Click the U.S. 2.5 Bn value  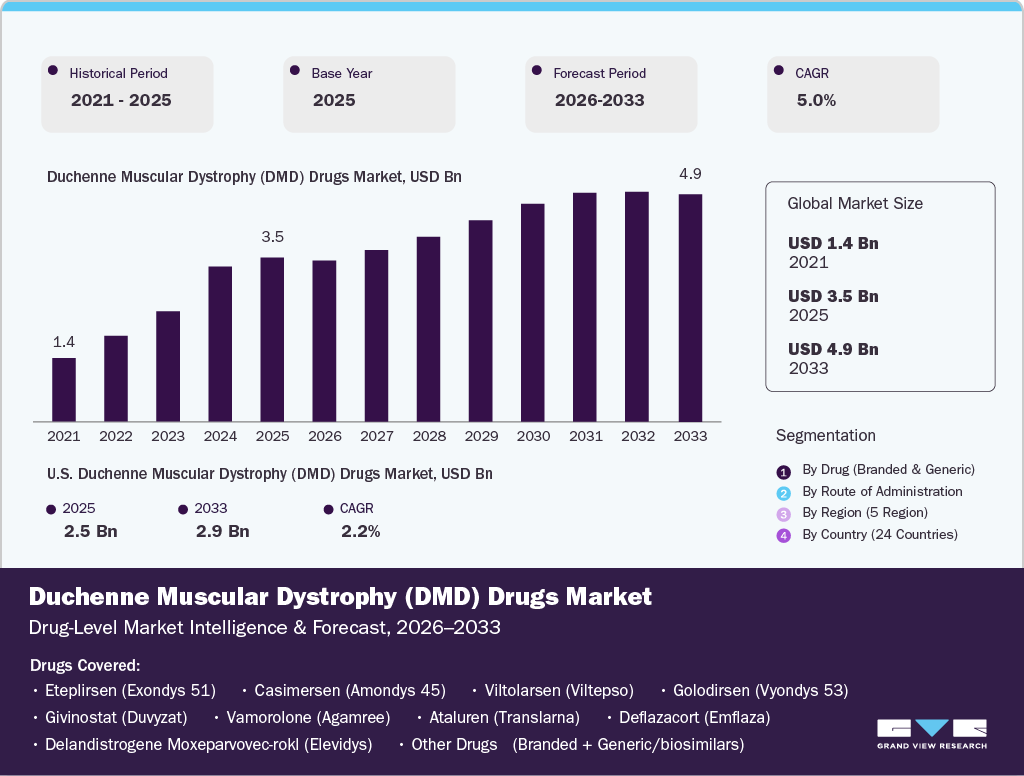(x=91, y=531)
